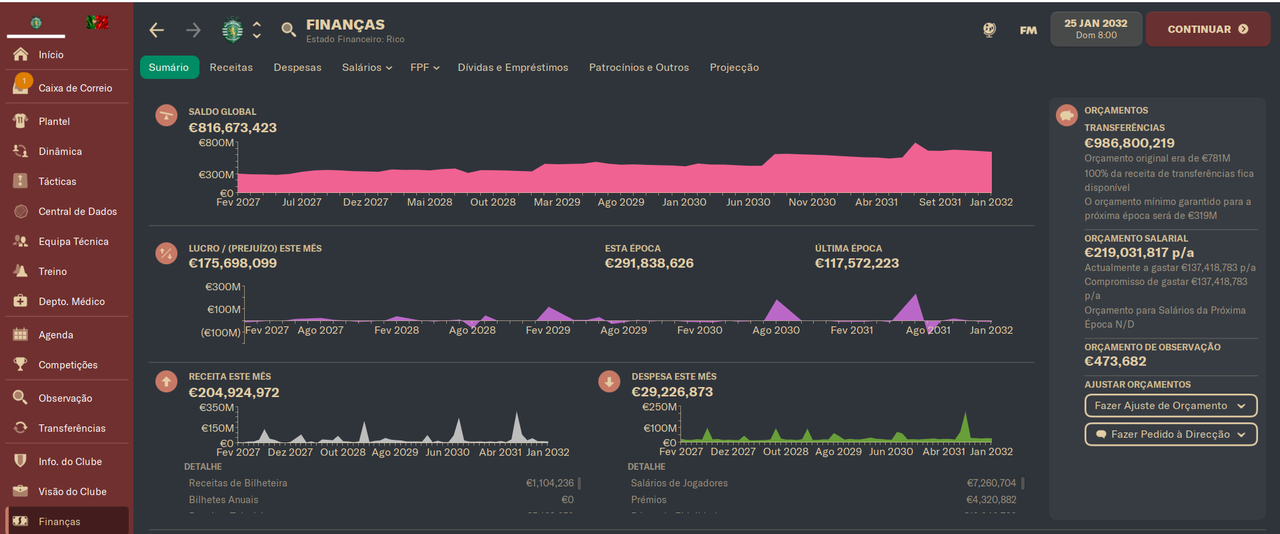Select the Sumário tab

tap(169, 67)
